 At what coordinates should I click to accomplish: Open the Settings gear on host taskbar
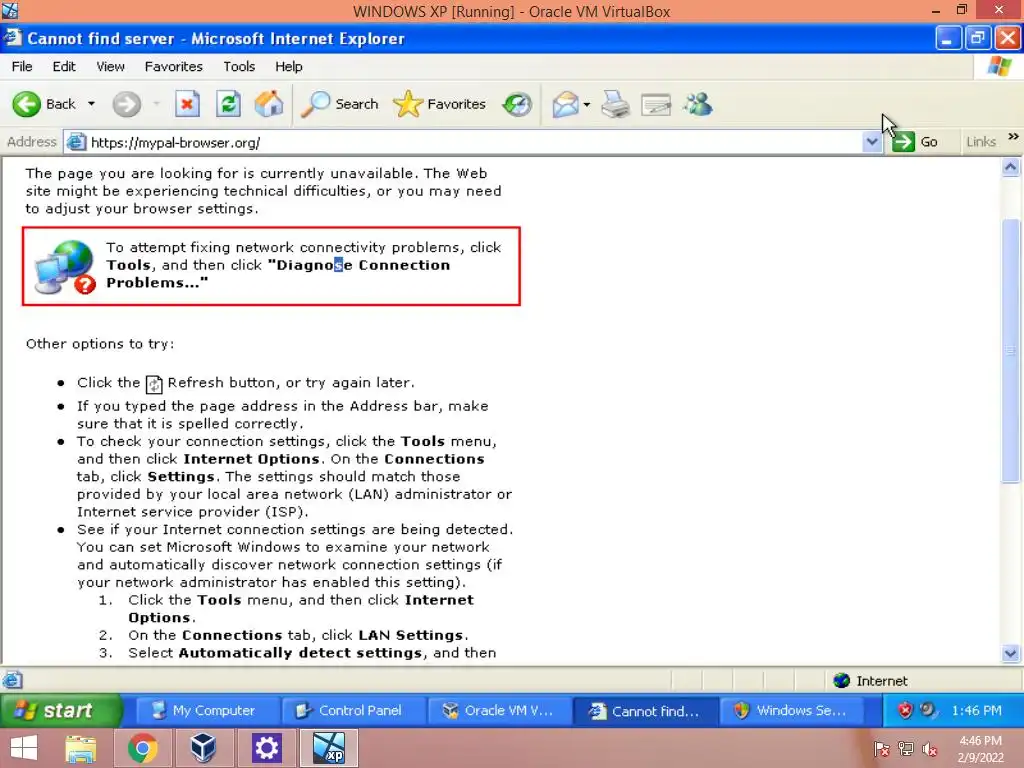(266, 748)
